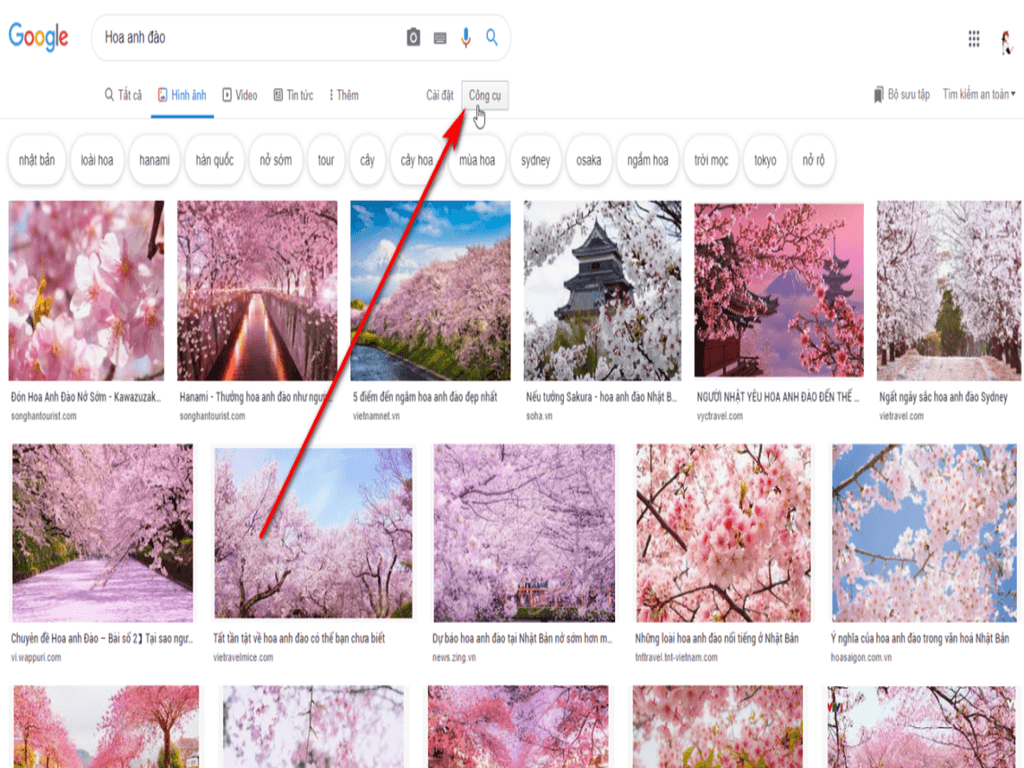This screenshot has height=768, width=1024.
Task: Filter by the 'nhật bản' chip
Action: pos(37,160)
